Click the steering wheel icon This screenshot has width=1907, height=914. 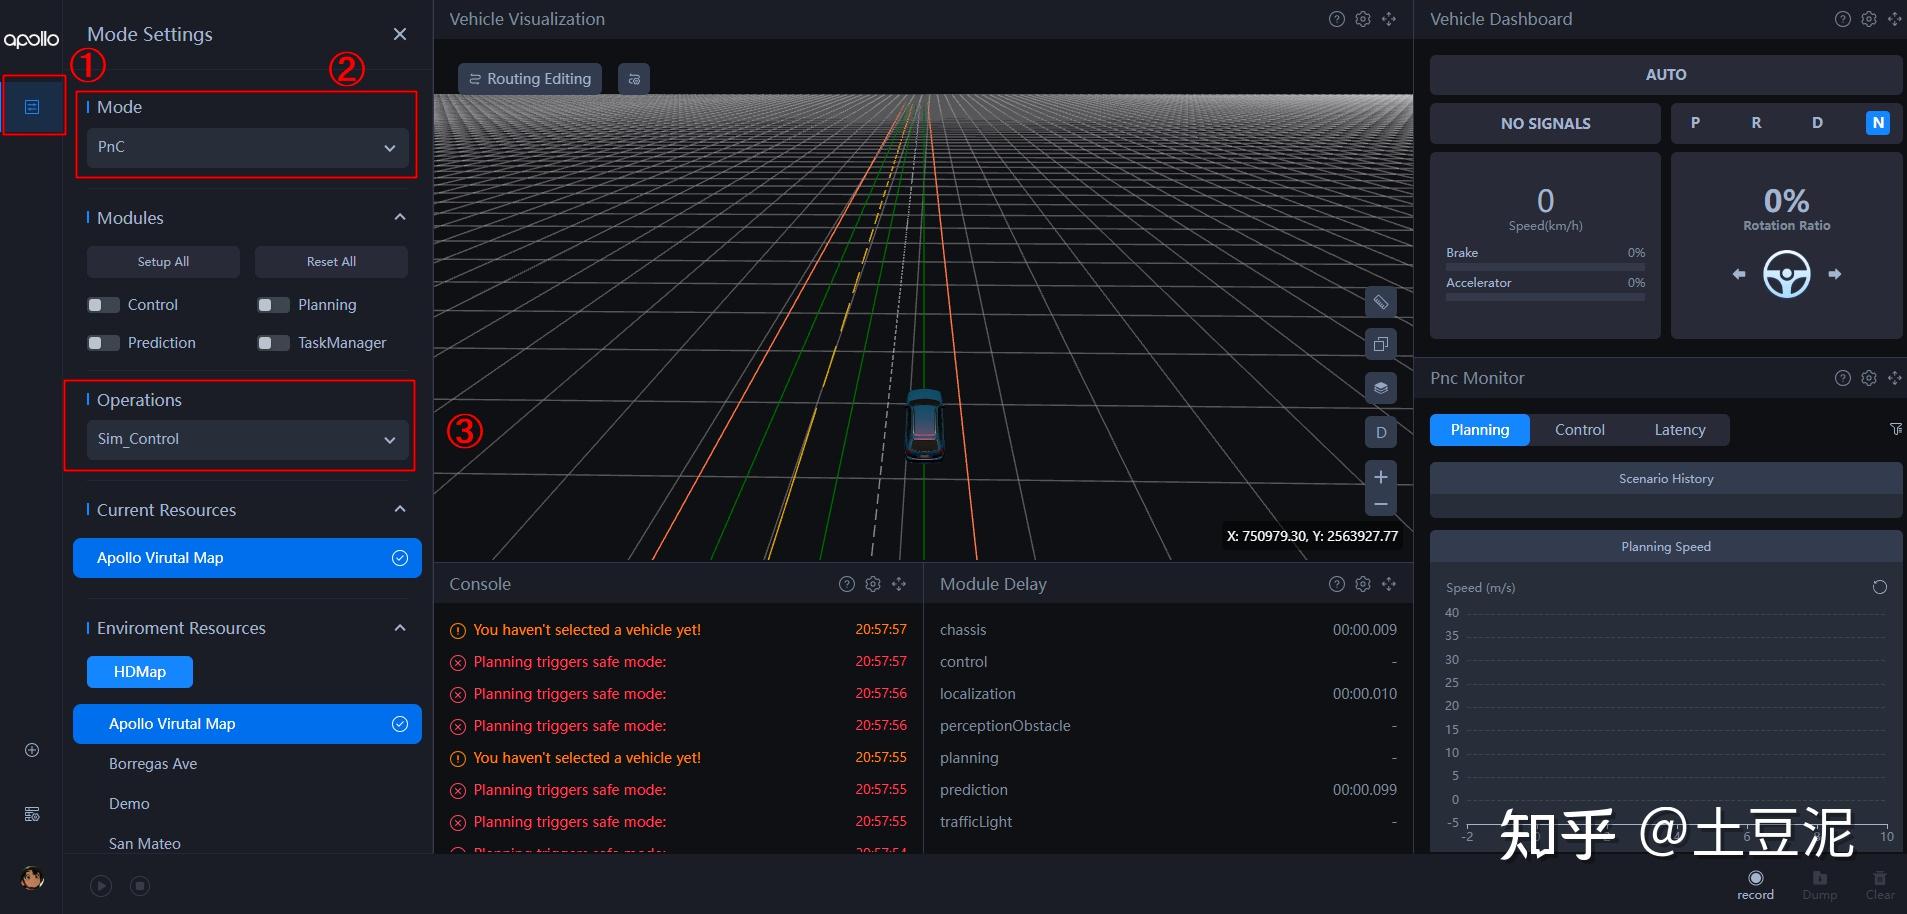tap(1786, 274)
